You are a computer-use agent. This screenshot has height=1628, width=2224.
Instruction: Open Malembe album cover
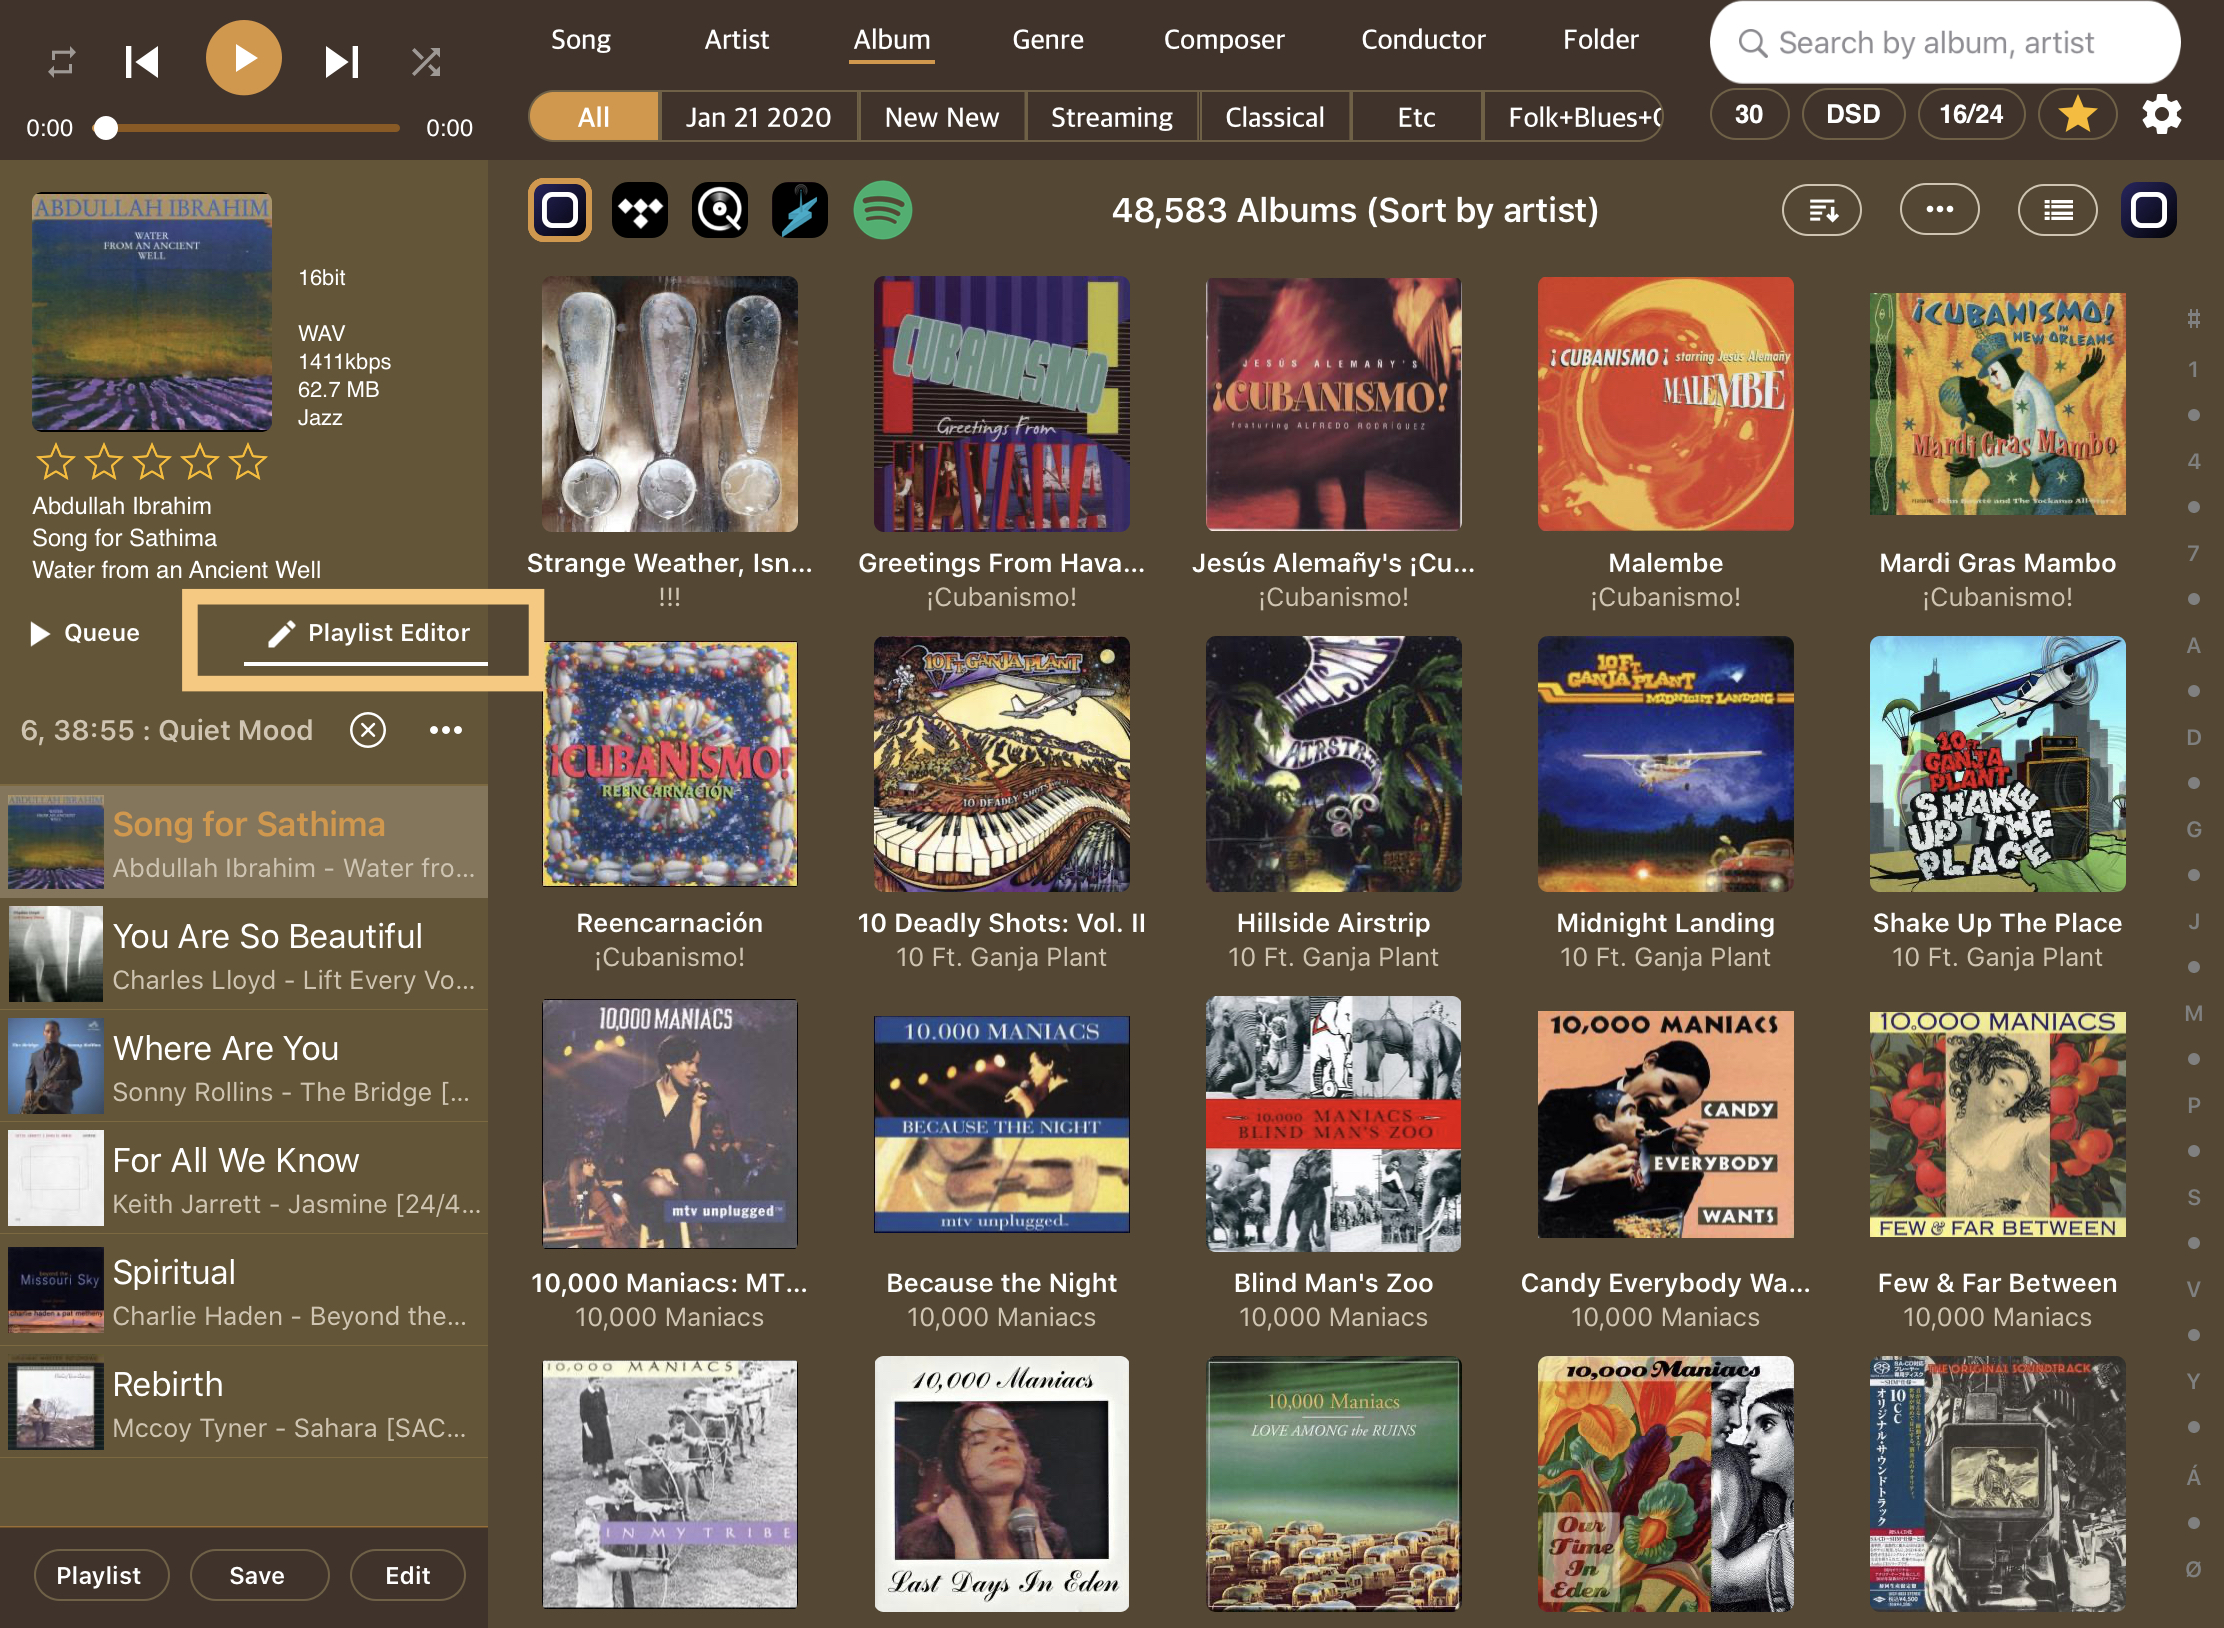tap(1666, 404)
